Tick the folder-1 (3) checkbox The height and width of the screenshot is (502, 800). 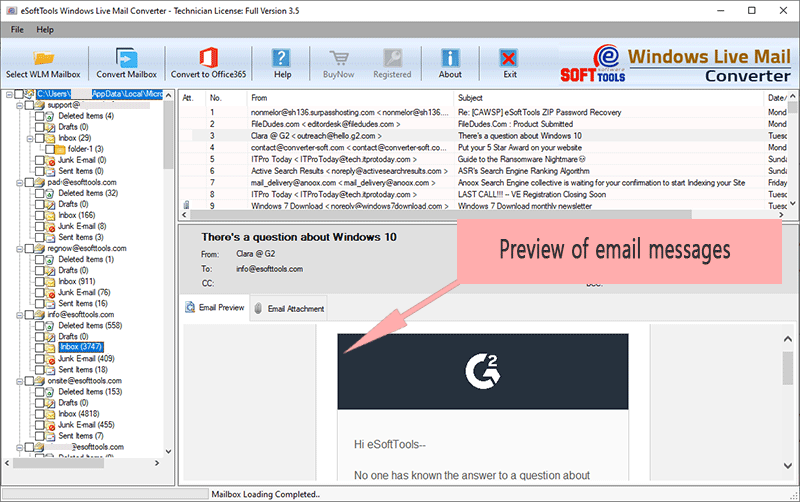pyautogui.click(x=50, y=149)
